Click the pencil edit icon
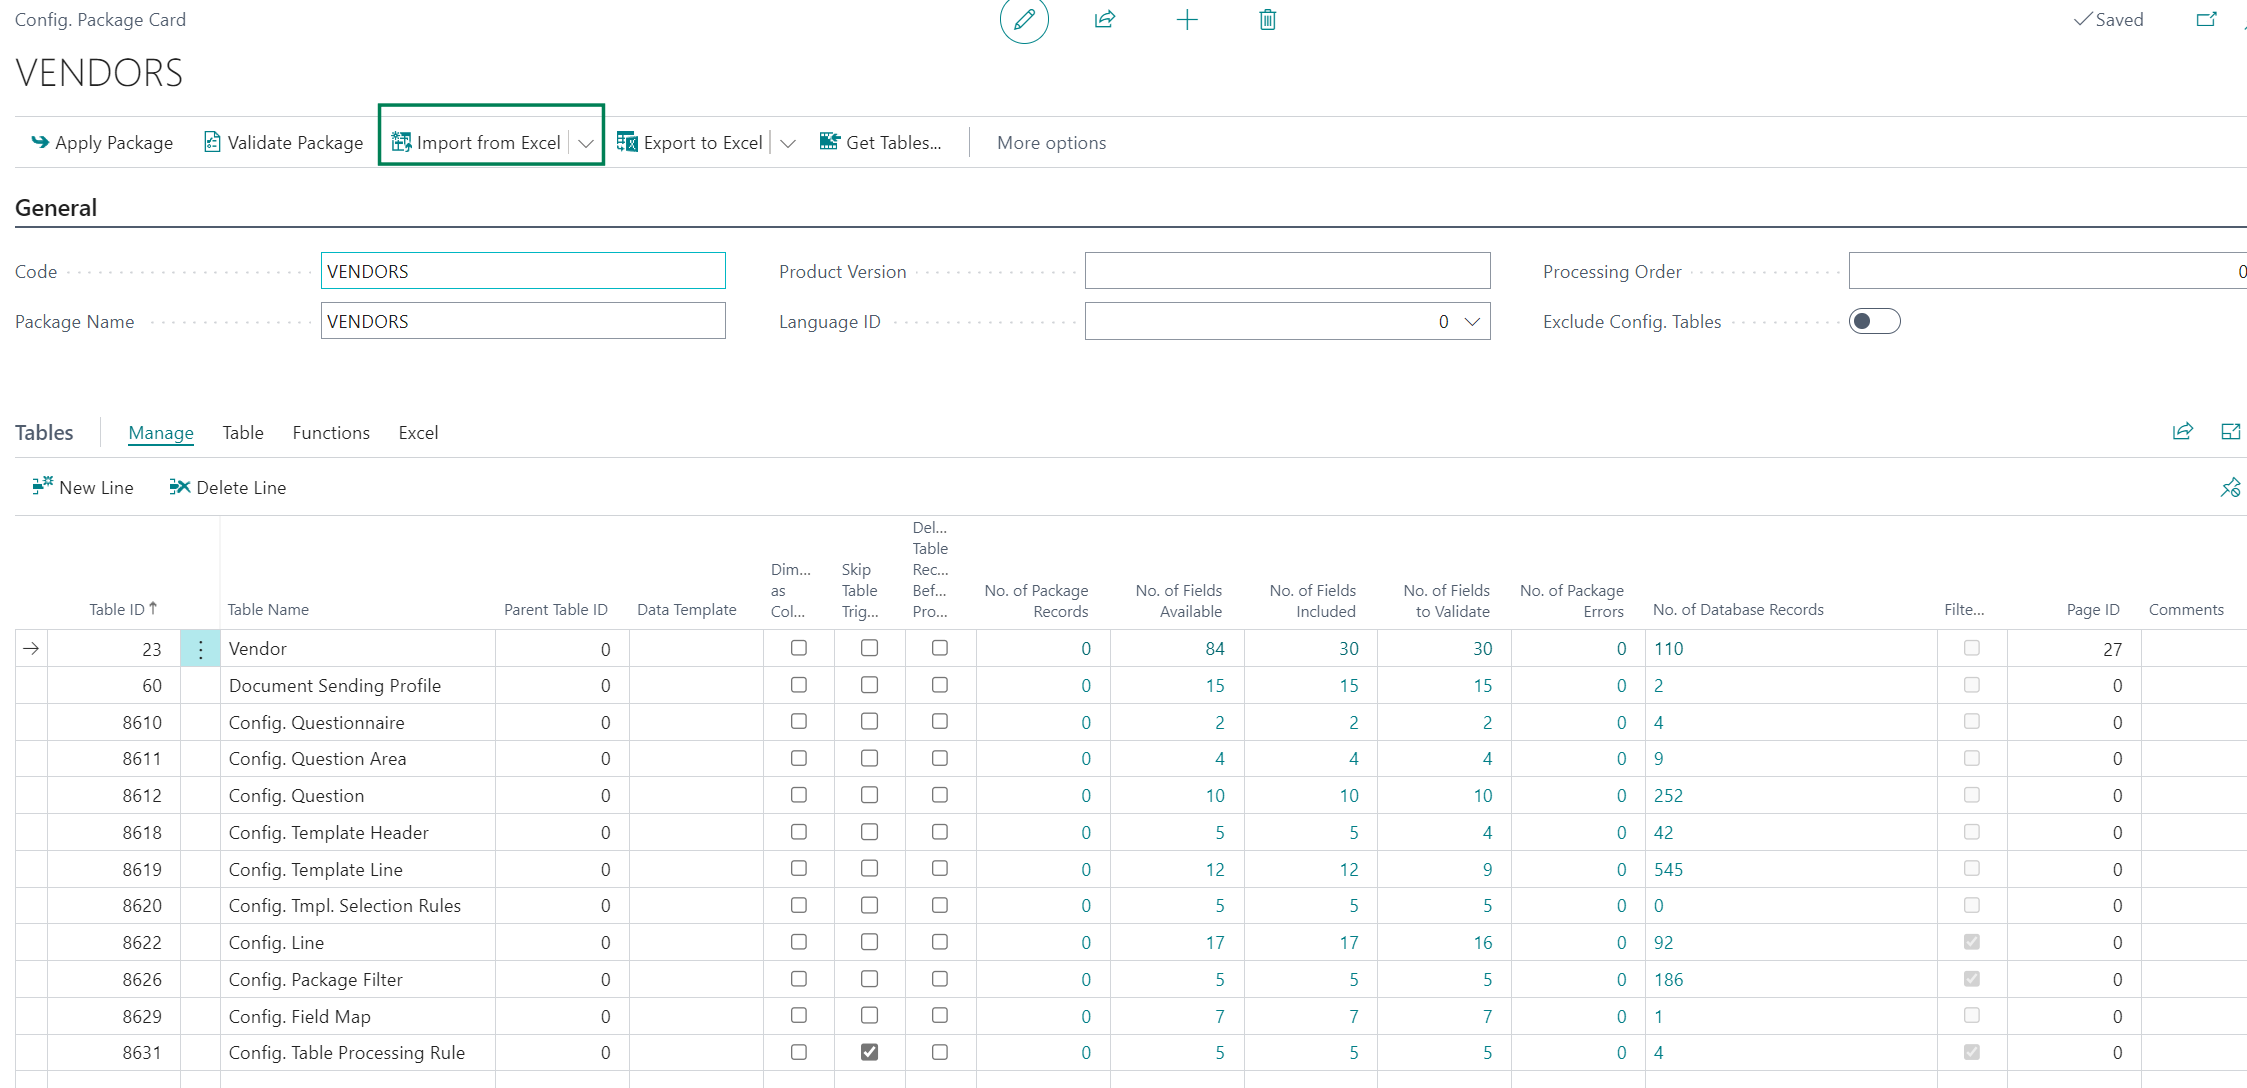The width and height of the screenshot is (2247, 1088). (x=1024, y=20)
